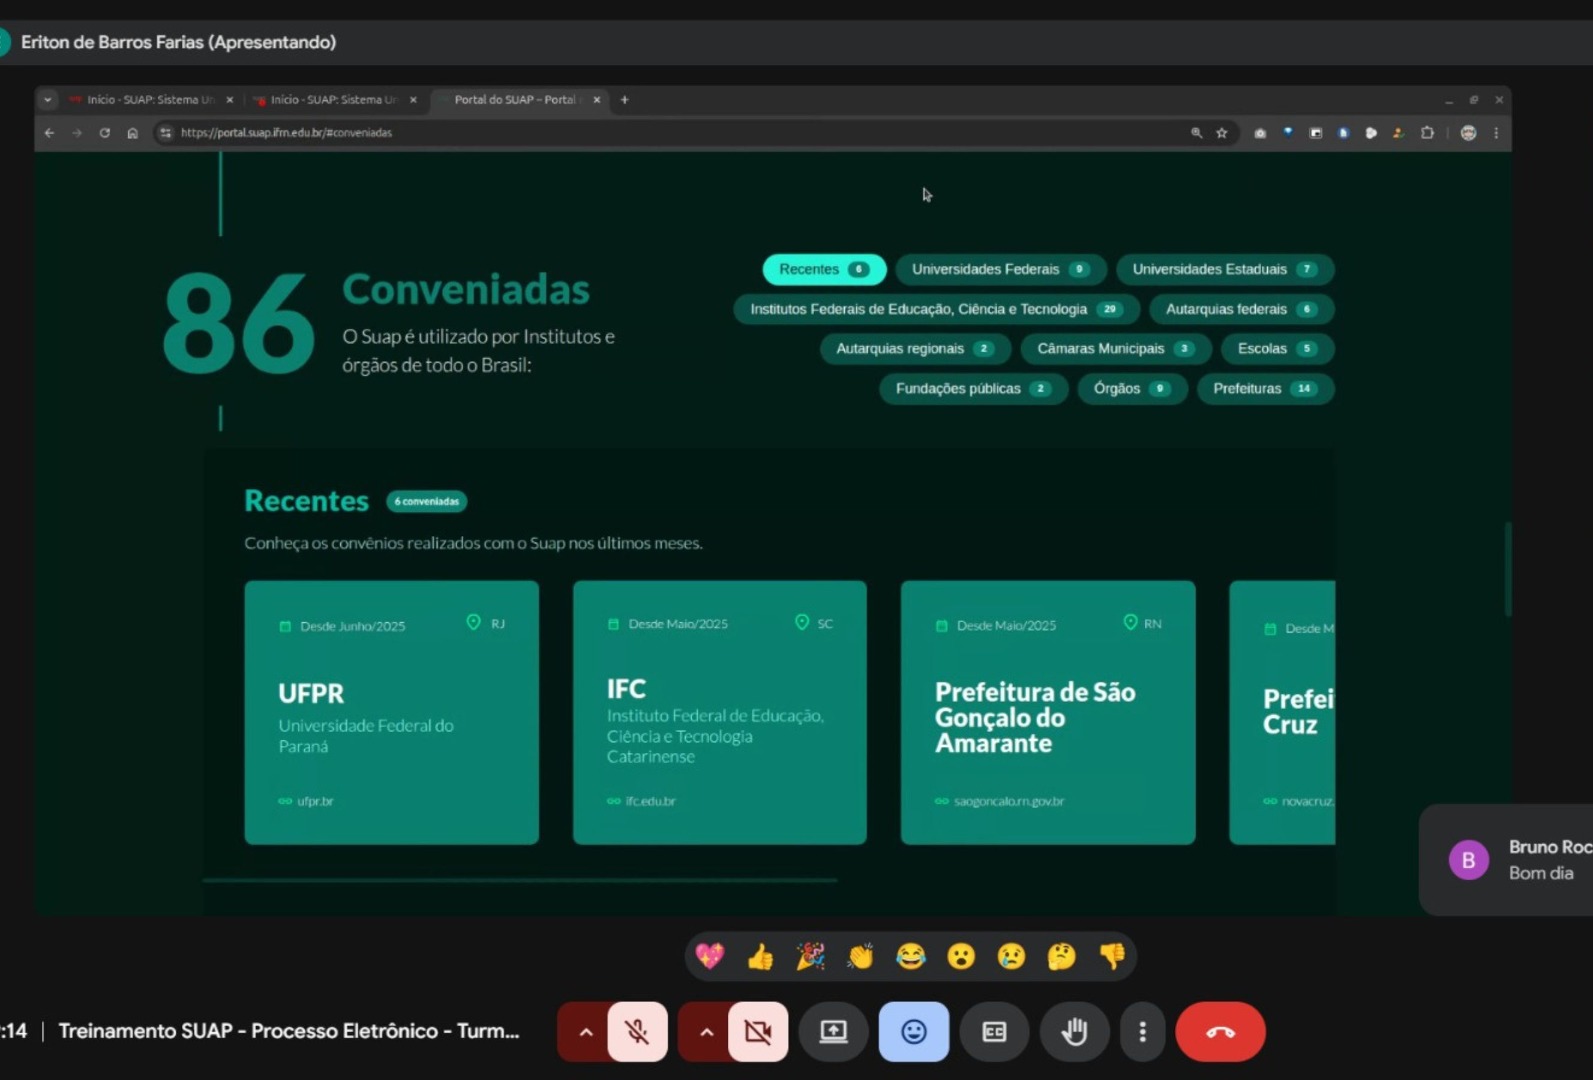Screen dimensions: 1593x1080
Task: Bookmark page with star icon
Action: 1221,133
